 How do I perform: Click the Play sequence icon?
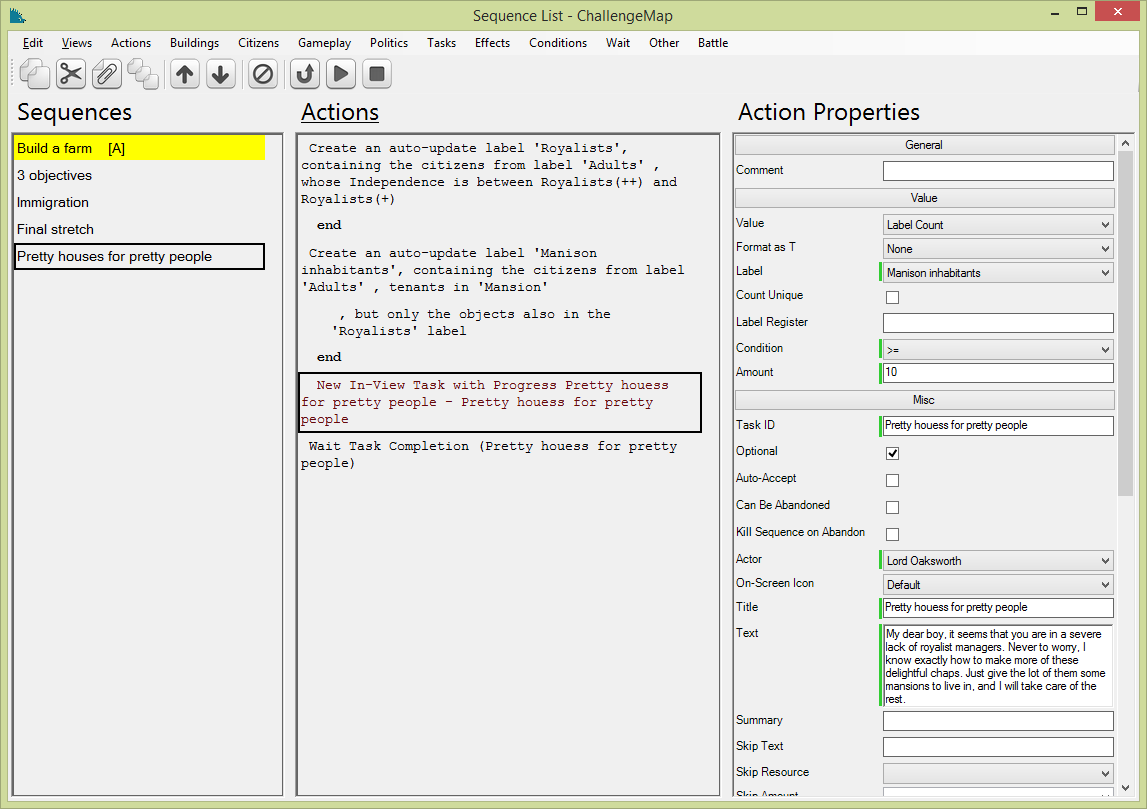341,74
